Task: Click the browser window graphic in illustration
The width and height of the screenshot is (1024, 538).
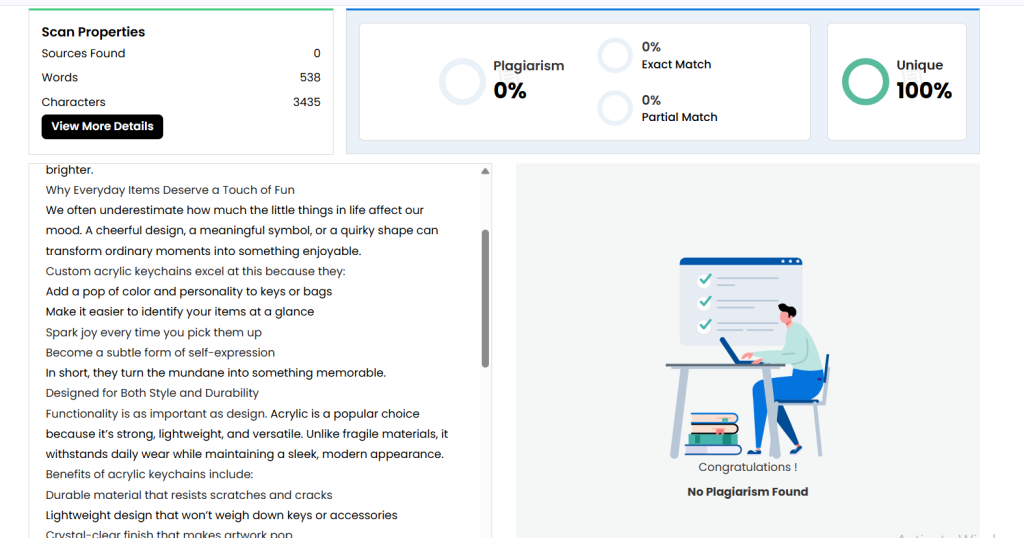Action: pos(740,300)
